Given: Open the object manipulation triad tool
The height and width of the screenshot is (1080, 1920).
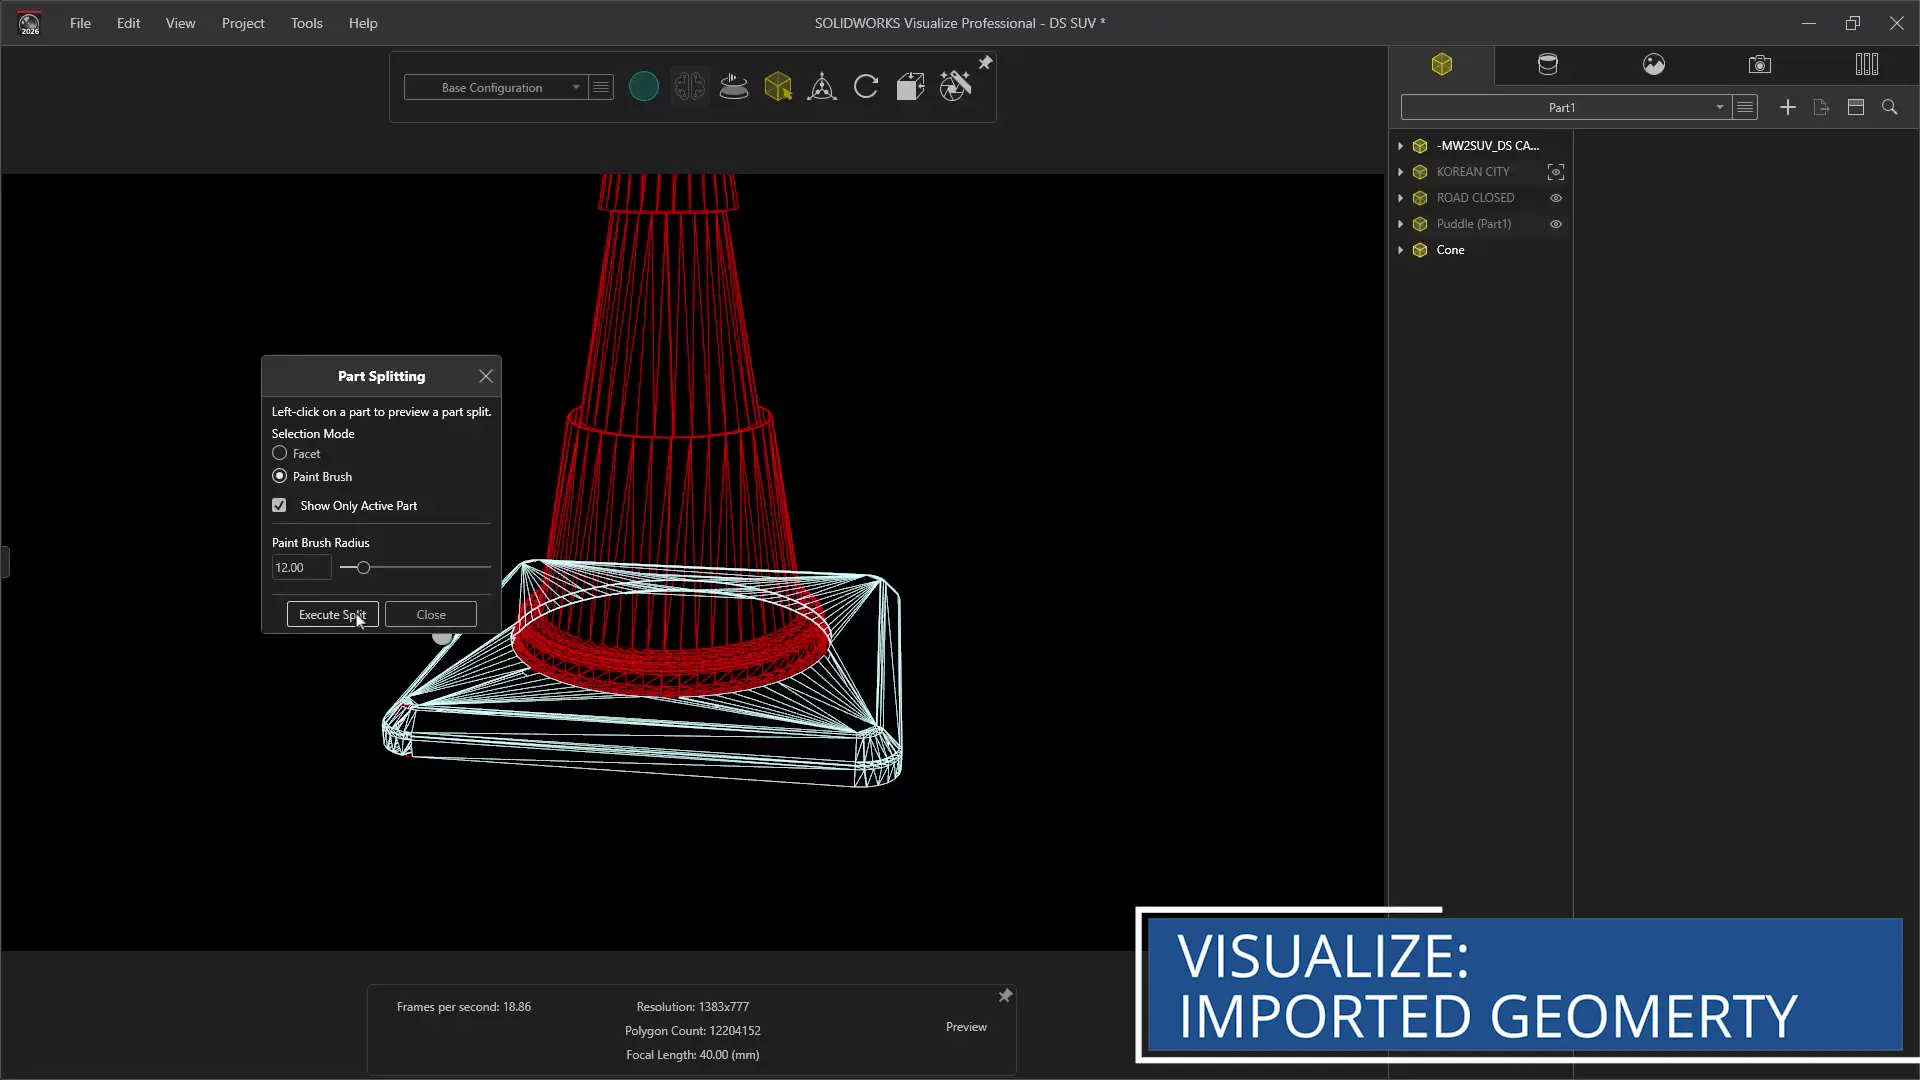Looking at the screenshot, I should coord(822,87).
